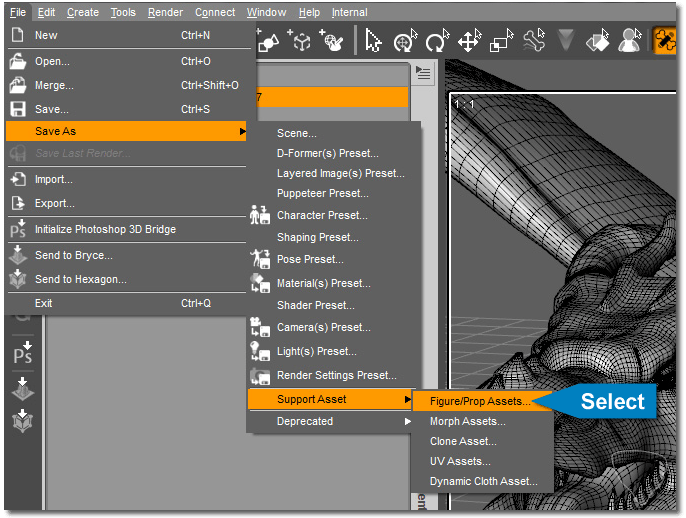
Task: Select Dynamic Cloth Asset...
Action: click(x=483, y=481)
